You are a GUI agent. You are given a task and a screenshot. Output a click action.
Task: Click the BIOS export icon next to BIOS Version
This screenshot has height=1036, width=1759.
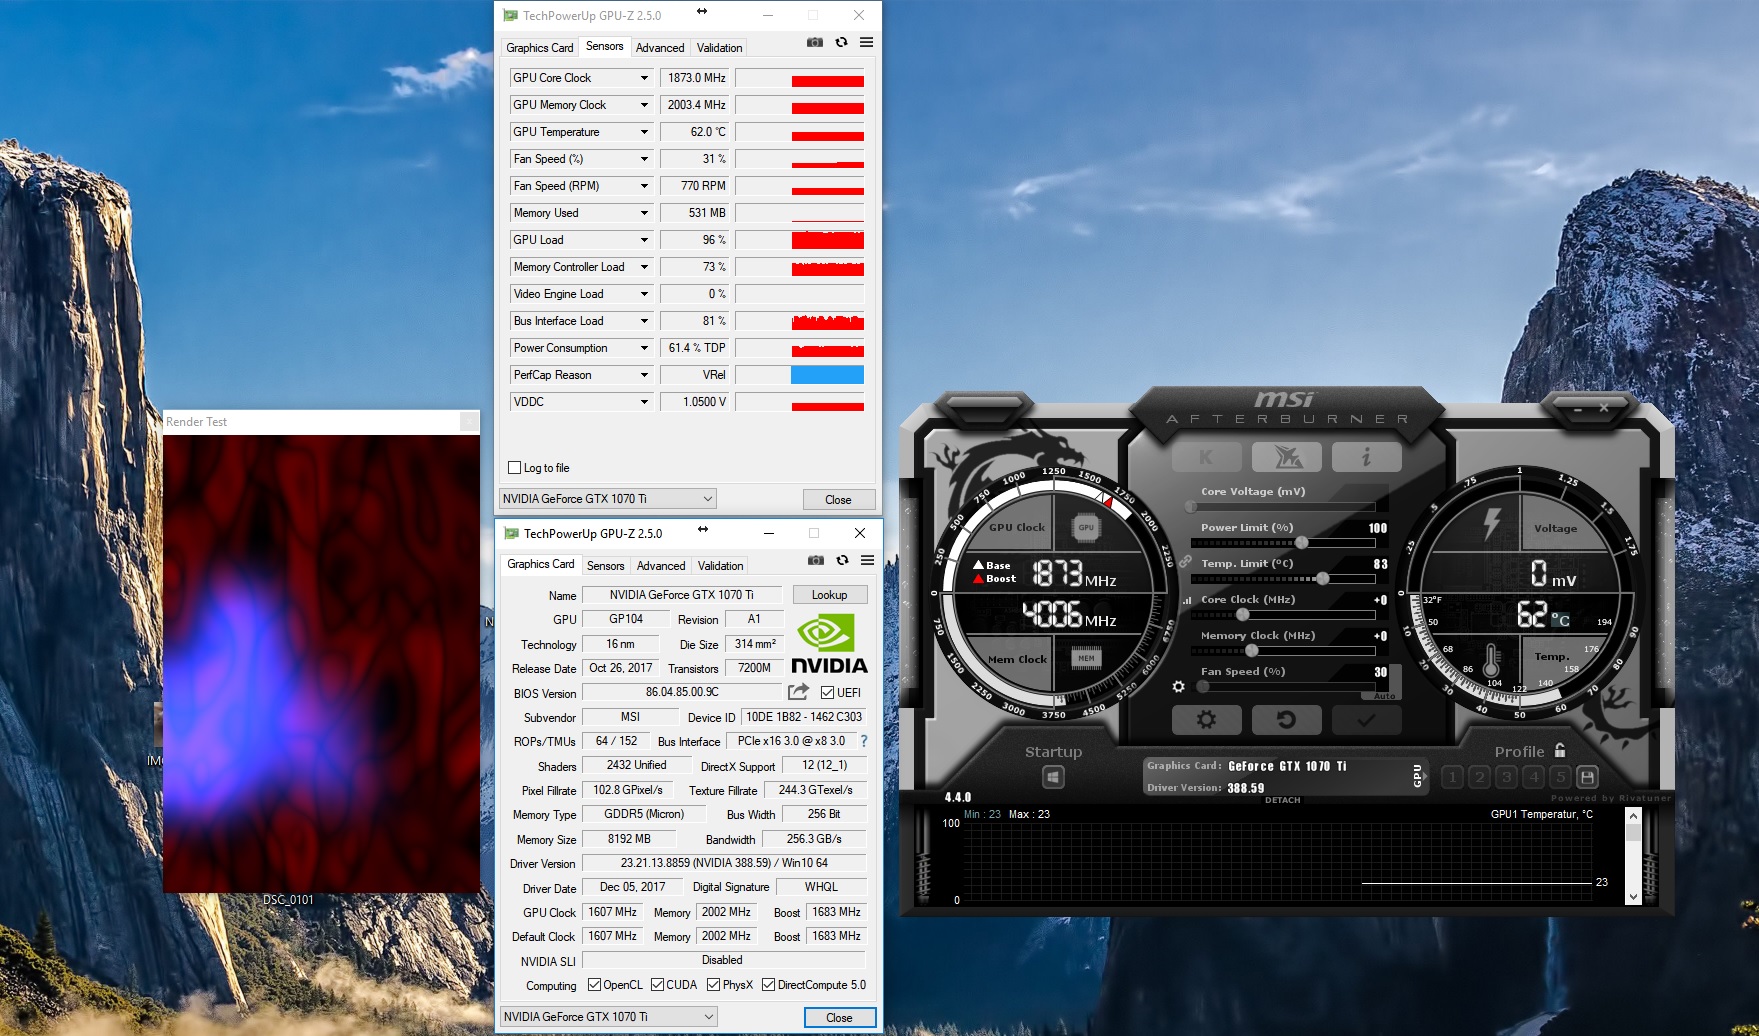[x=798, y=692]
